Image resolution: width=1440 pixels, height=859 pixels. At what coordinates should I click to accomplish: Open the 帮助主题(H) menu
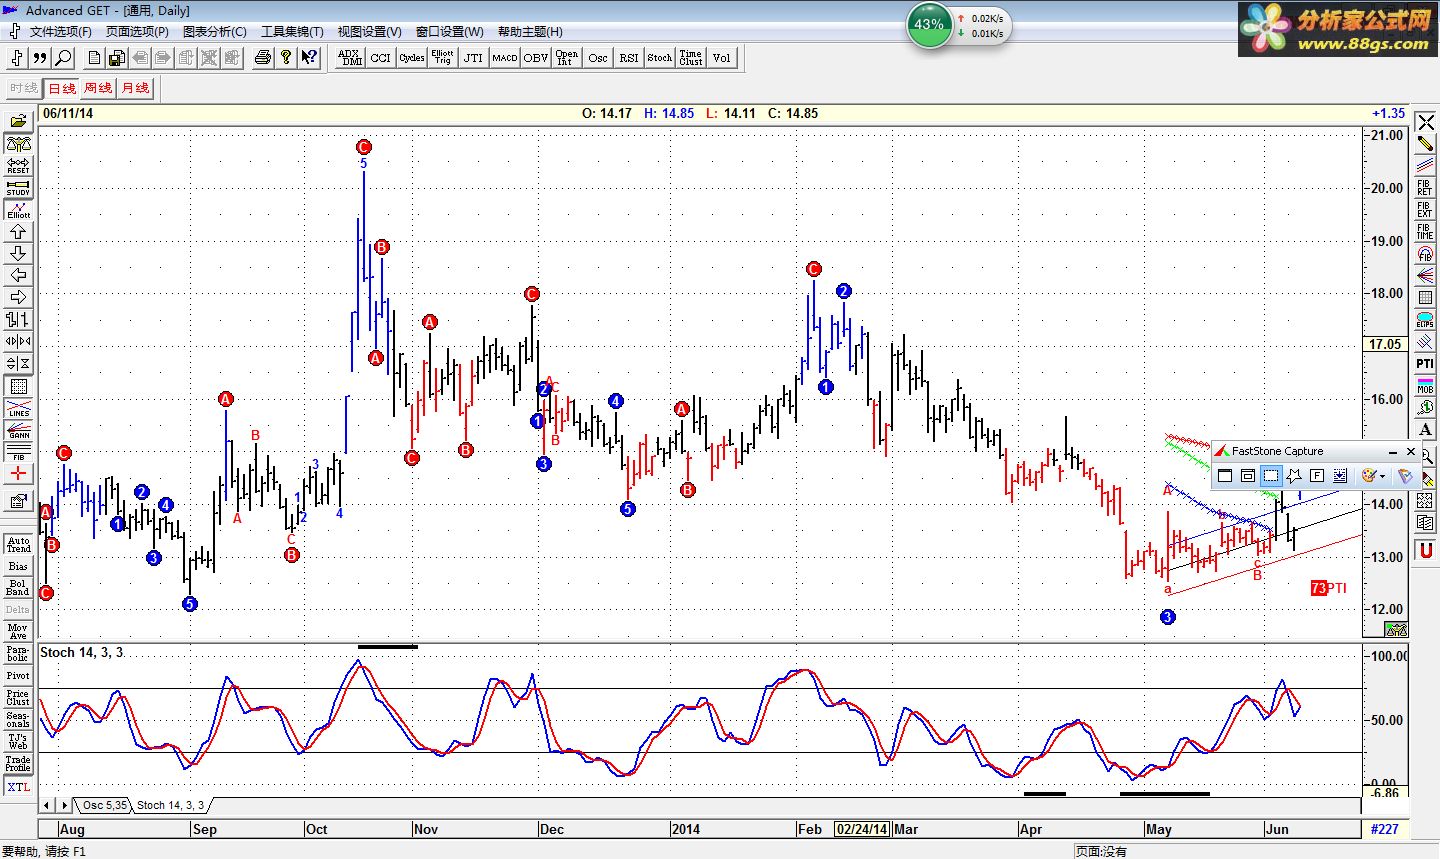[x=530, y=32]
